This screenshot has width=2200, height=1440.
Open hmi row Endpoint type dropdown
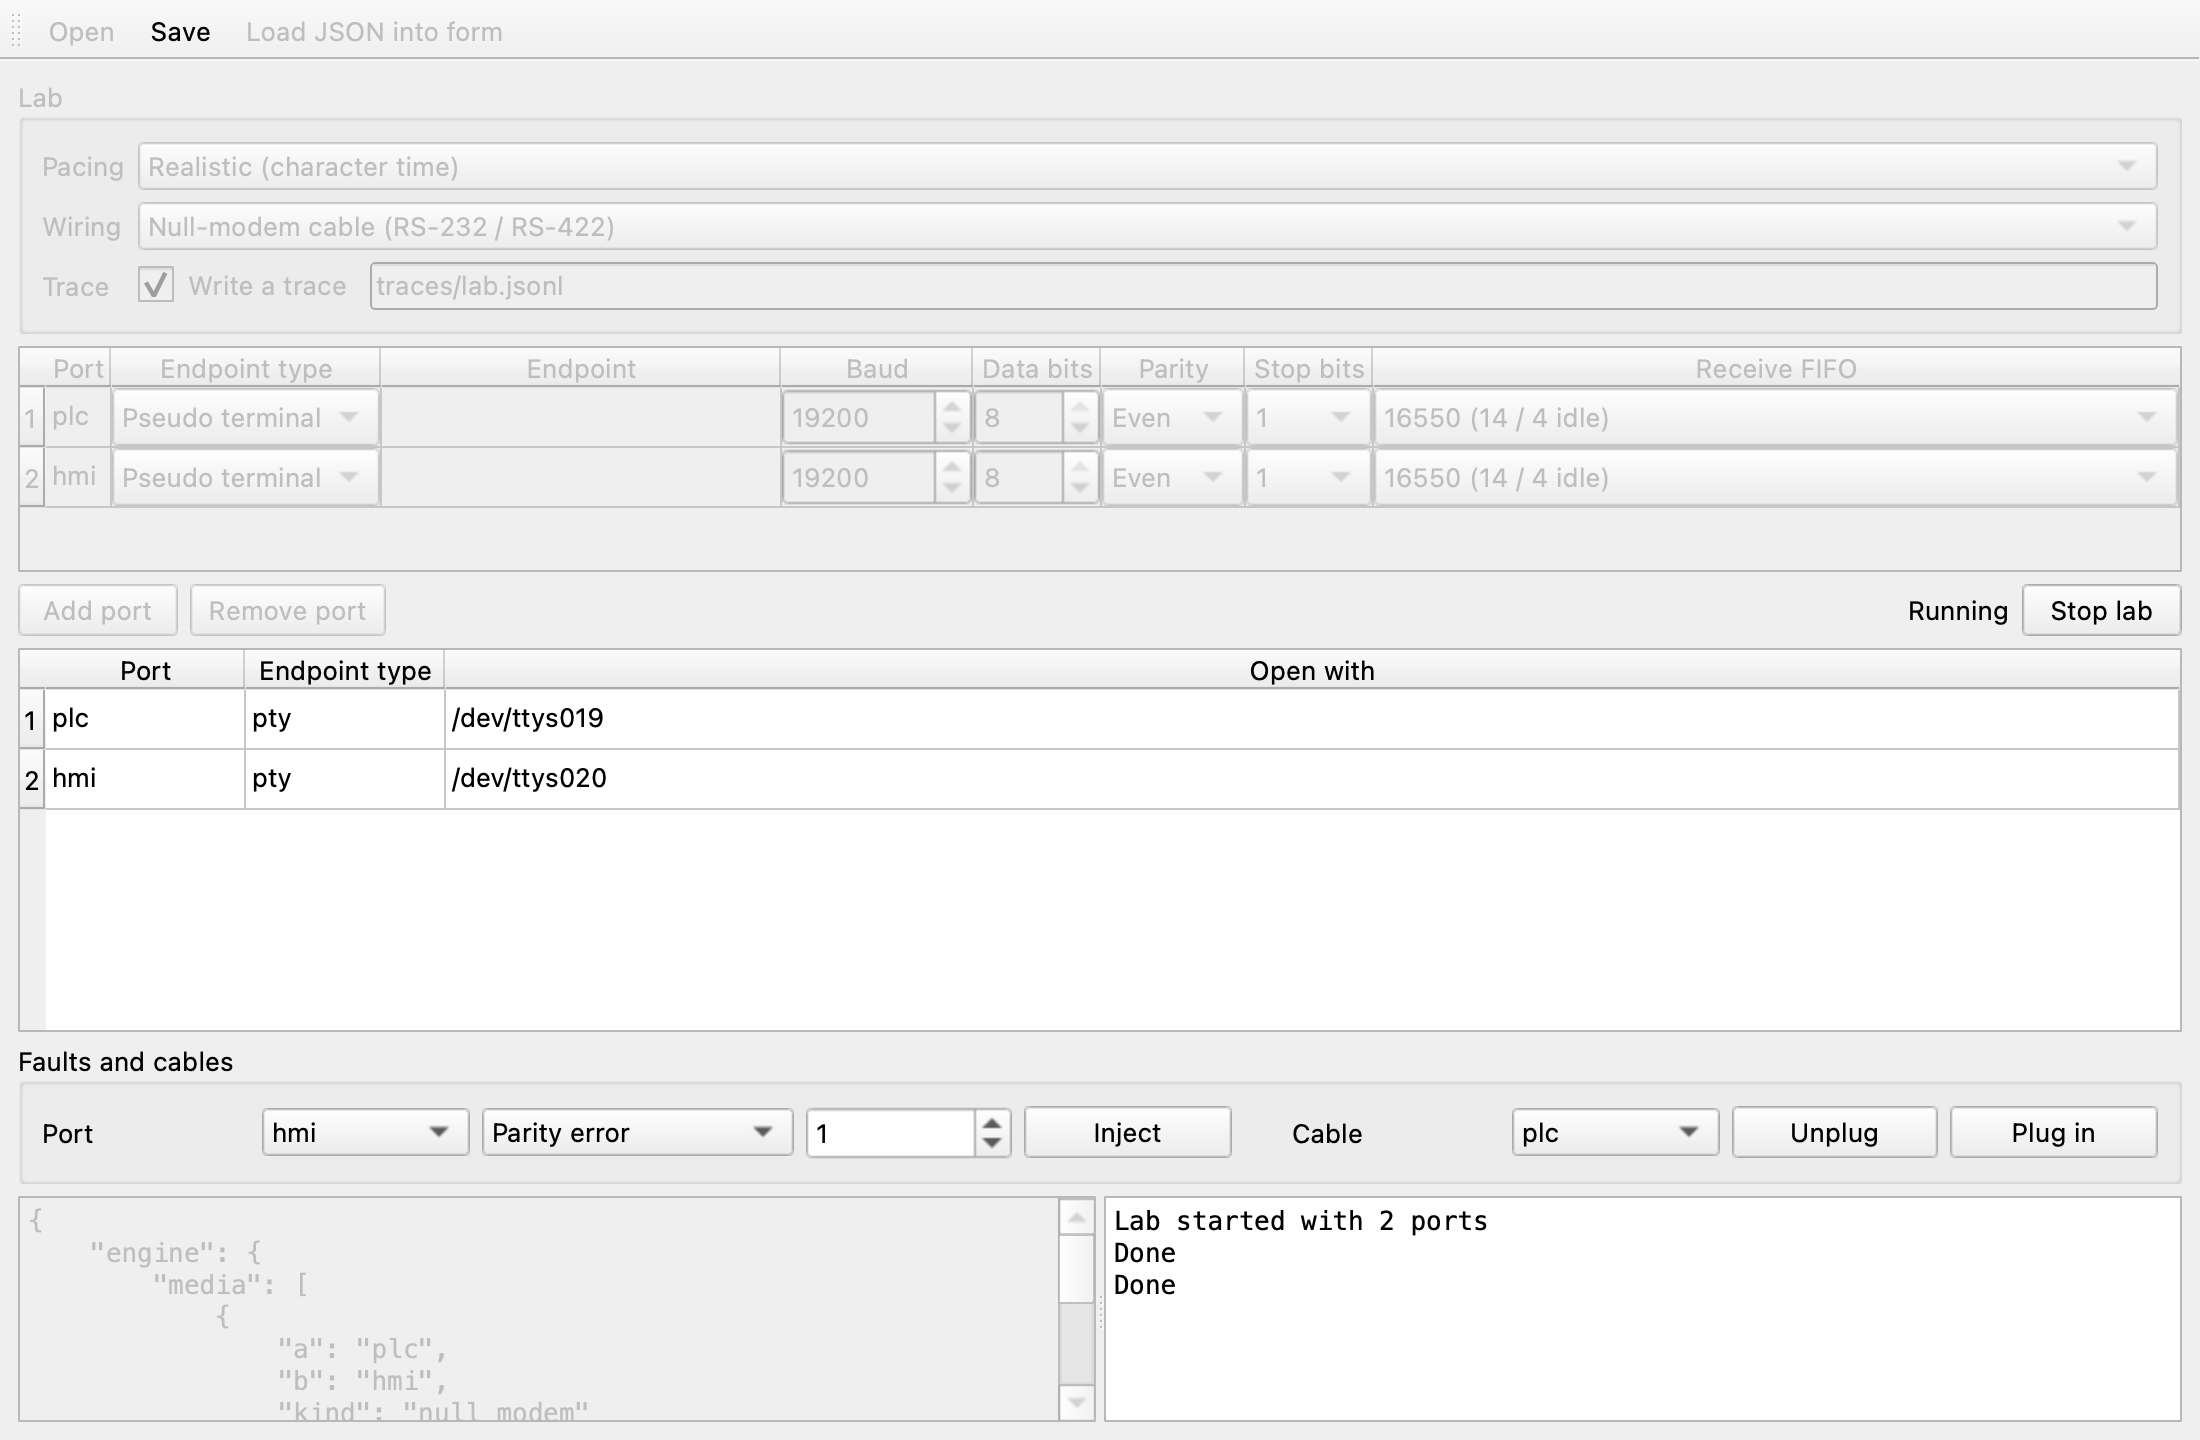(245, 478)
